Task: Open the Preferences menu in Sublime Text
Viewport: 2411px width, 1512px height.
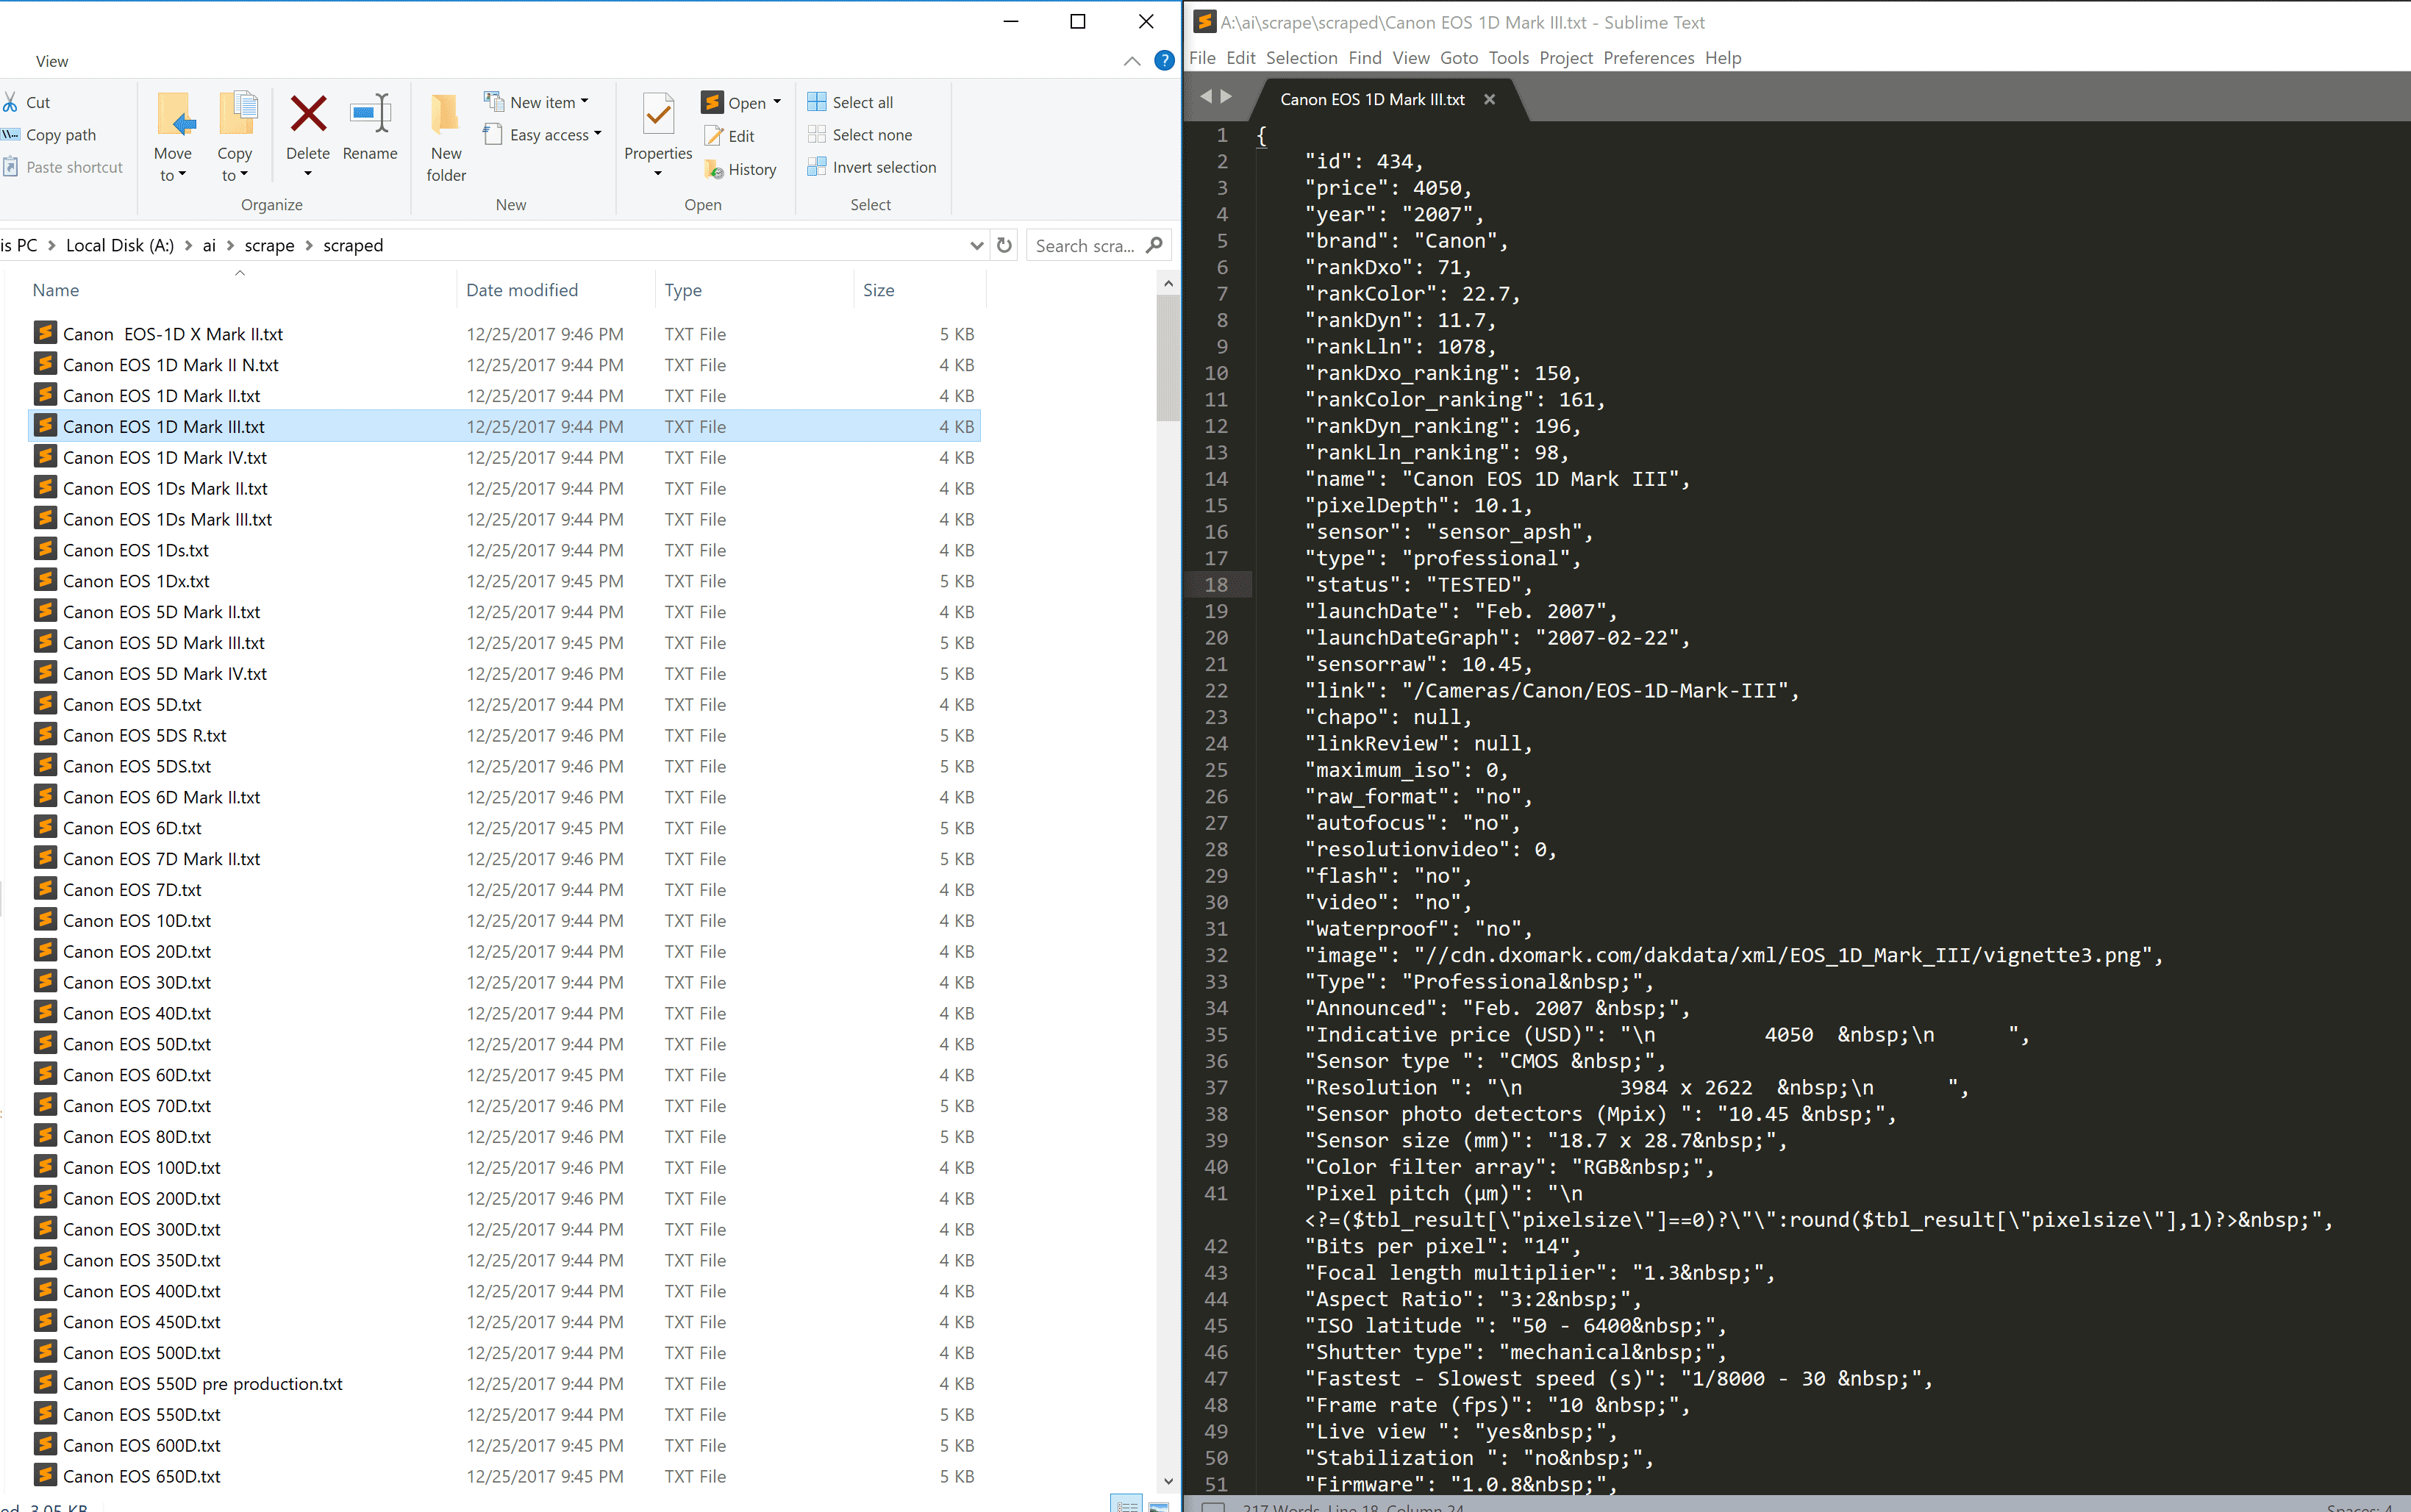Action: pyautogui.click(x=1648, y=58)
